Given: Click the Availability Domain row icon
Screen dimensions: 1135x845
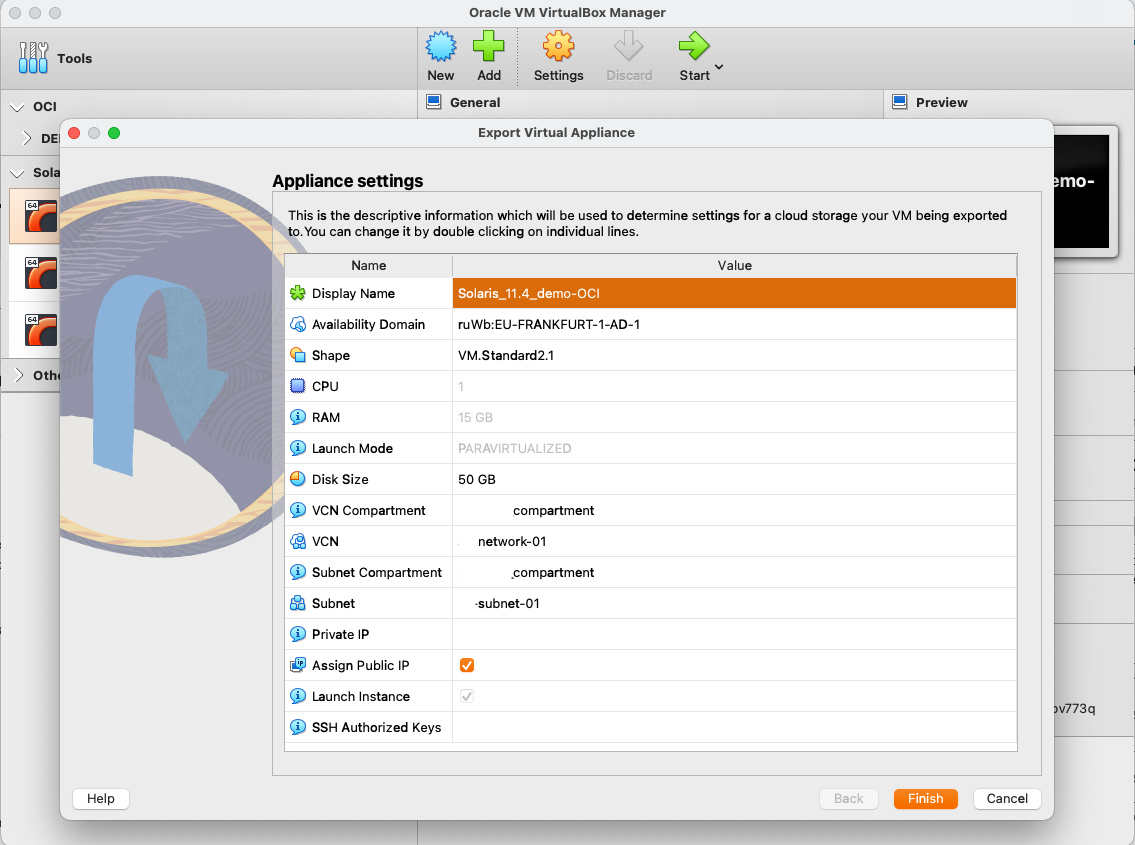Looking at the screenshot, I should tap(298, 324).
